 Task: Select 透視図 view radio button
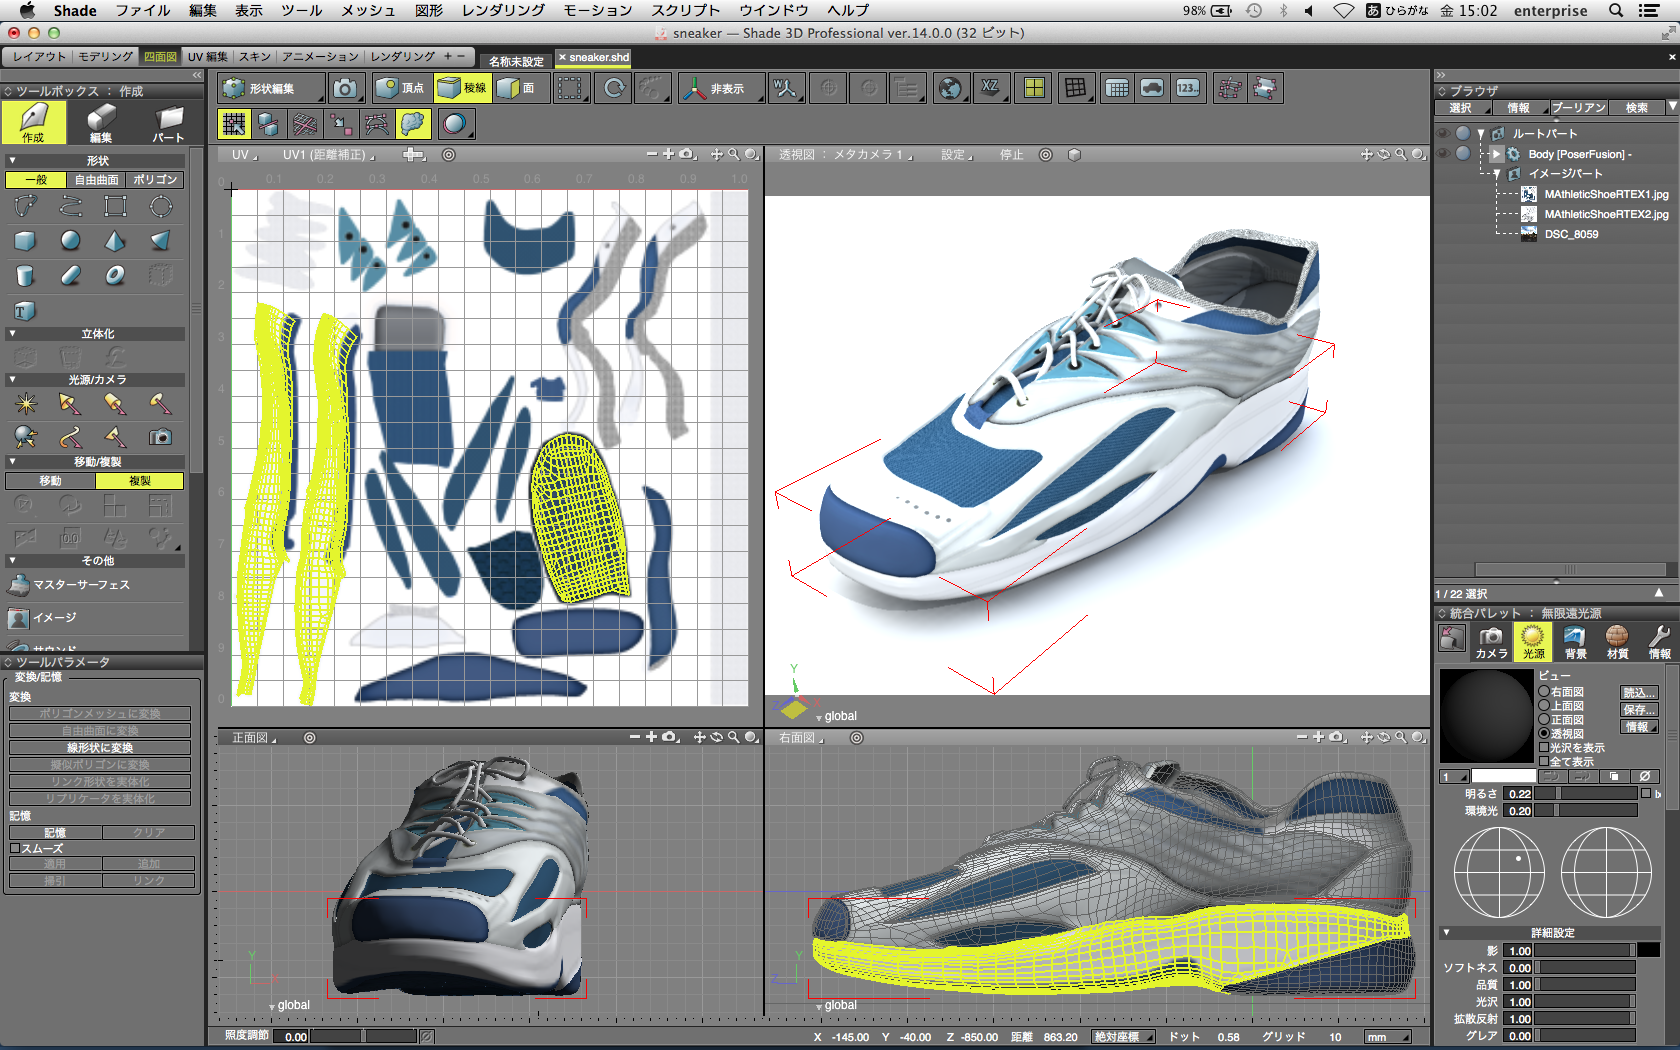pos(1544,734)
